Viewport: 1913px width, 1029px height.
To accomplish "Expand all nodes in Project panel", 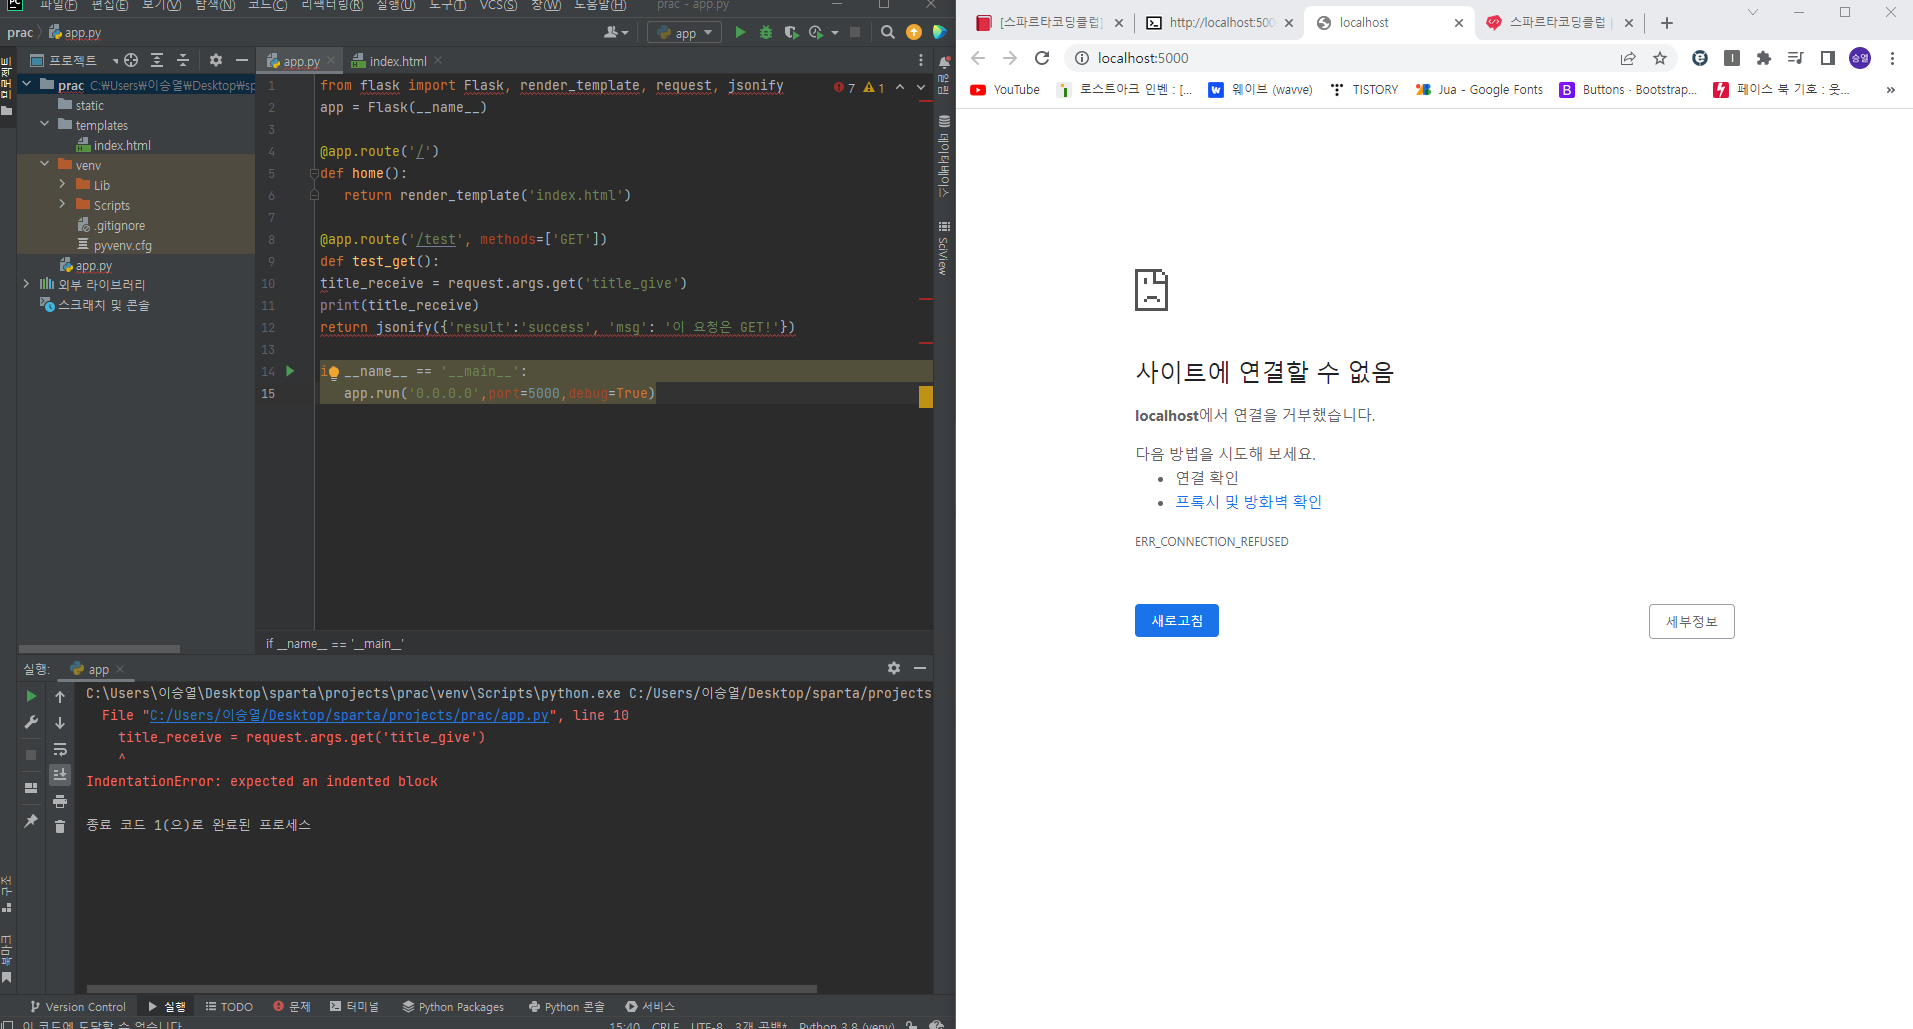I will coord(157,60).
